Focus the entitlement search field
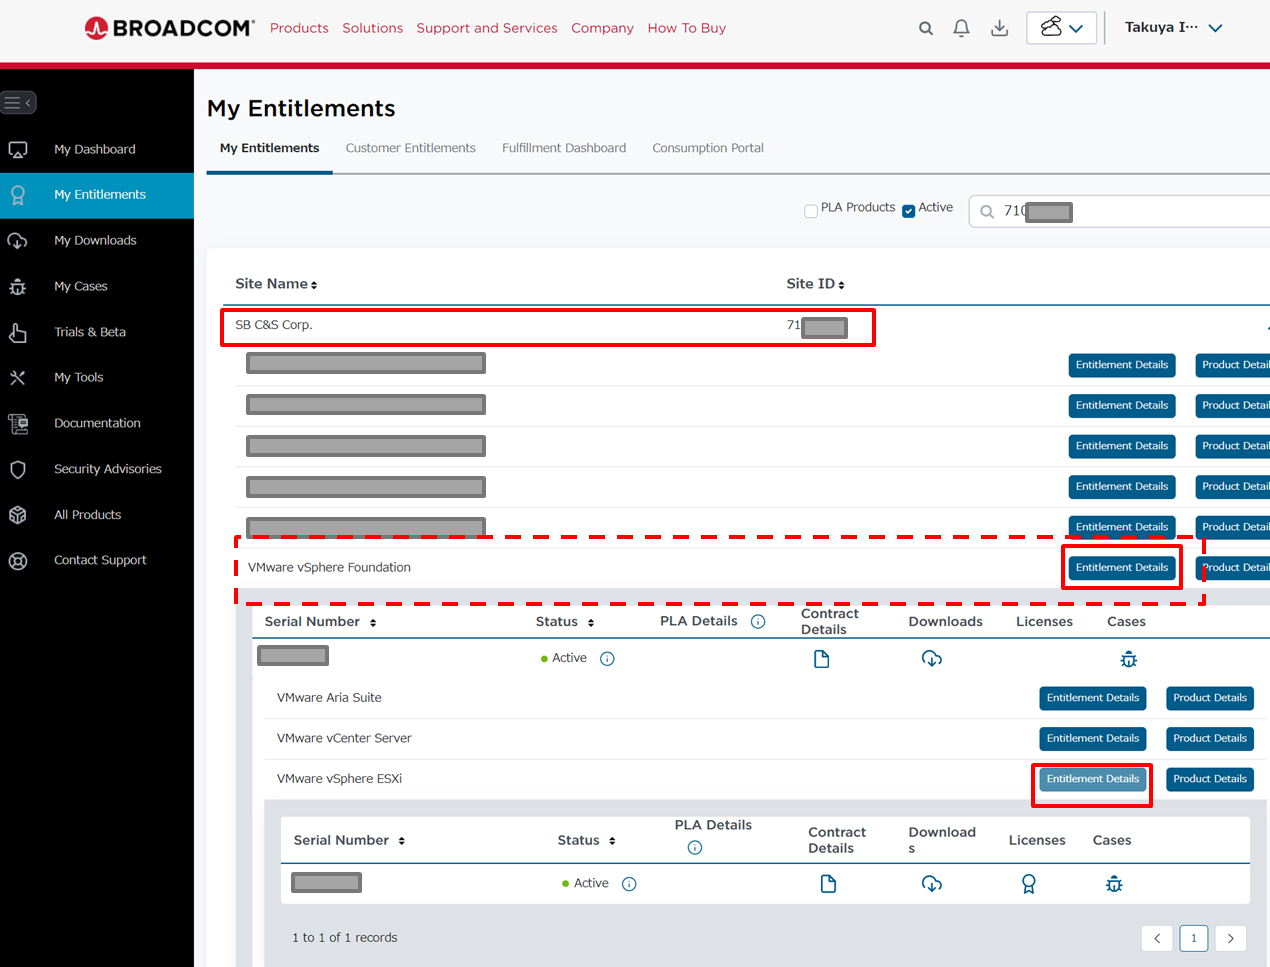The width and height of the screenshot is (1270, 967). click(x=1120, y=211)
